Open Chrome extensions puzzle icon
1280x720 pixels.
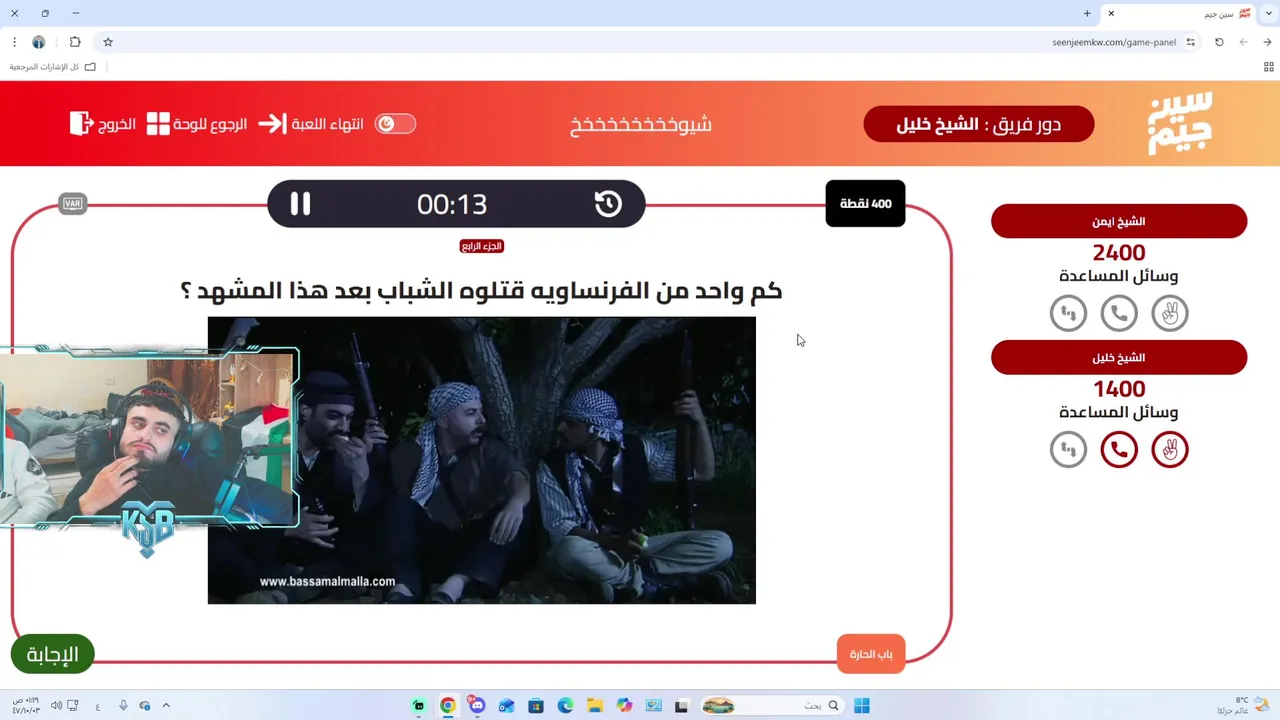(x=75, y=42)
